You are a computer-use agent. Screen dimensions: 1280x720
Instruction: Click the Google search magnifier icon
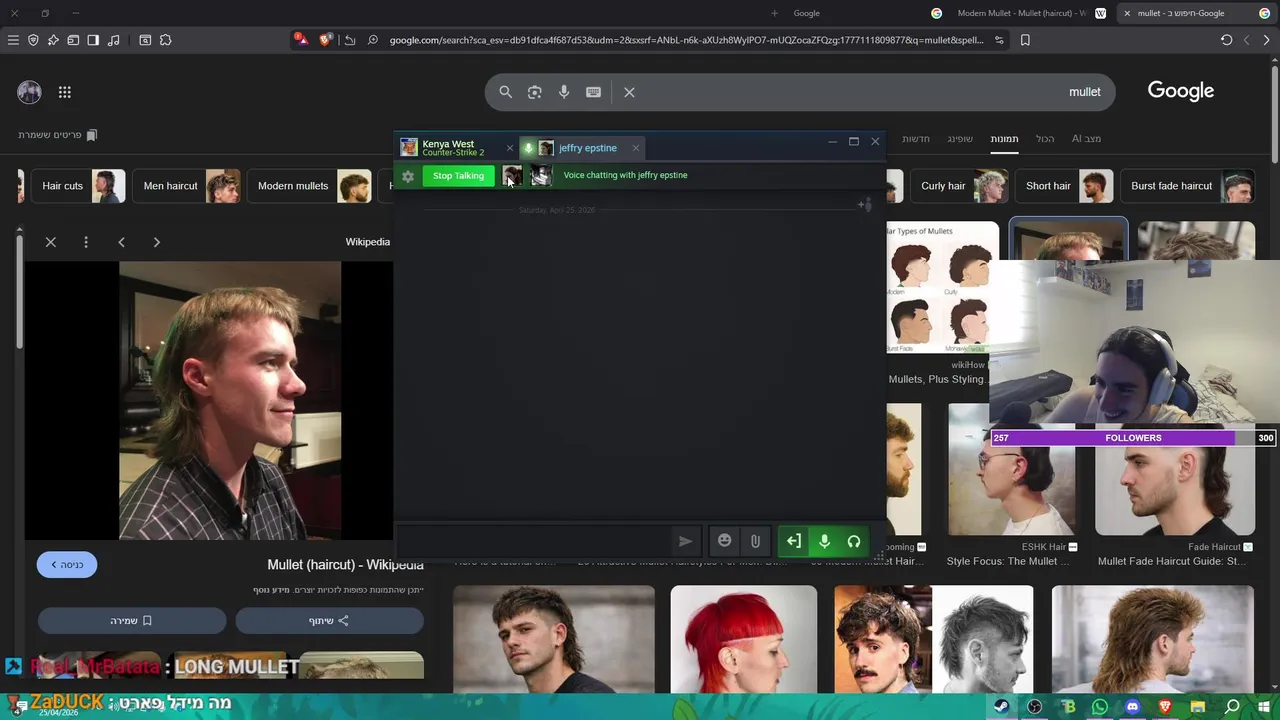[505, 92]
